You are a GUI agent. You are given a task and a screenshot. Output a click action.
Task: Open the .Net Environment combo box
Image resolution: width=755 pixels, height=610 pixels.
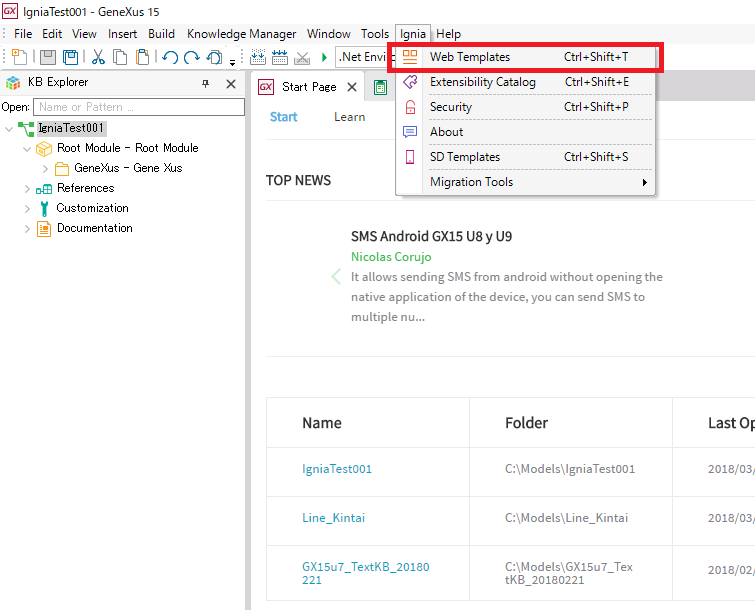[x=364, y=57]
